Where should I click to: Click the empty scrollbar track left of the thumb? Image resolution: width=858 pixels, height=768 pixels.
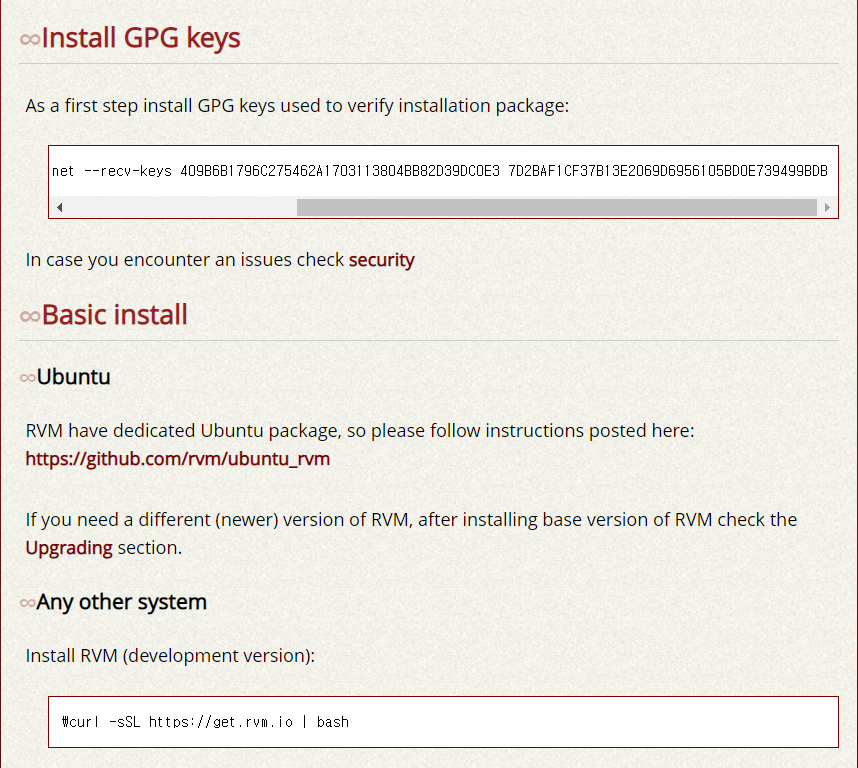[x=180, y=207]
